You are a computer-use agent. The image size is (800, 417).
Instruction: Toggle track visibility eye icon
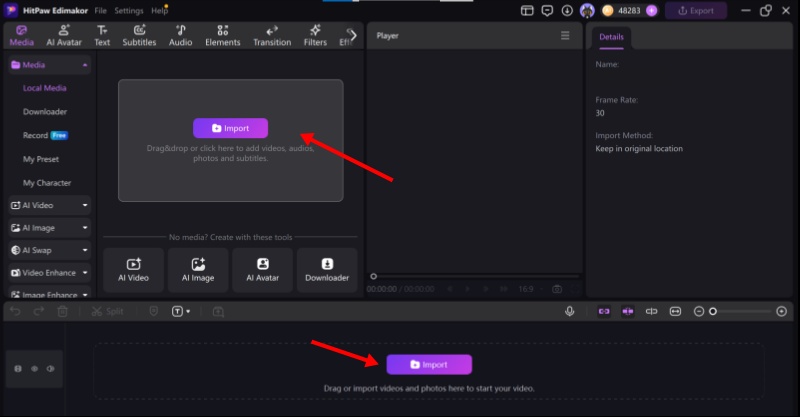click(34, 369)
